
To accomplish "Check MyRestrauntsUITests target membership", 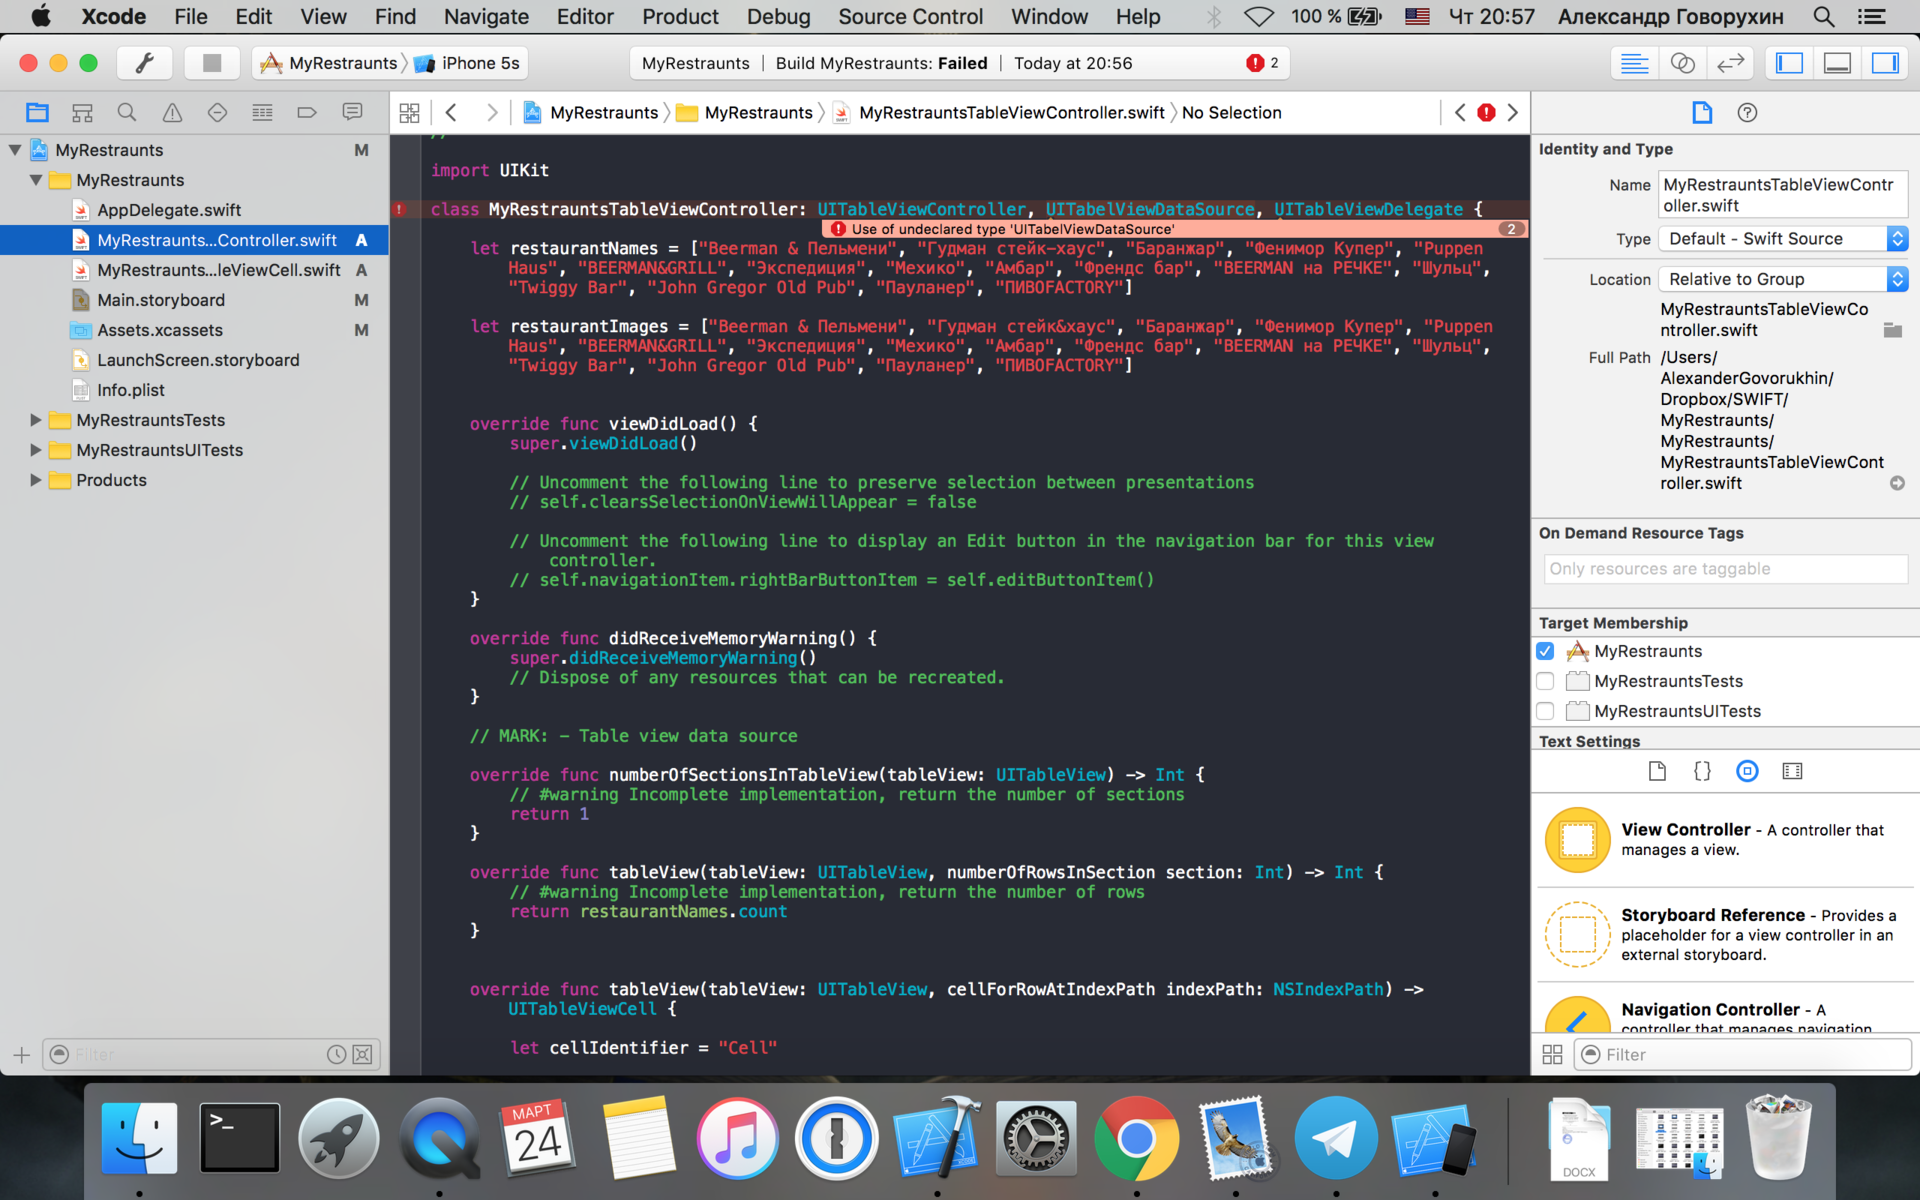I will coord(1545,711).
